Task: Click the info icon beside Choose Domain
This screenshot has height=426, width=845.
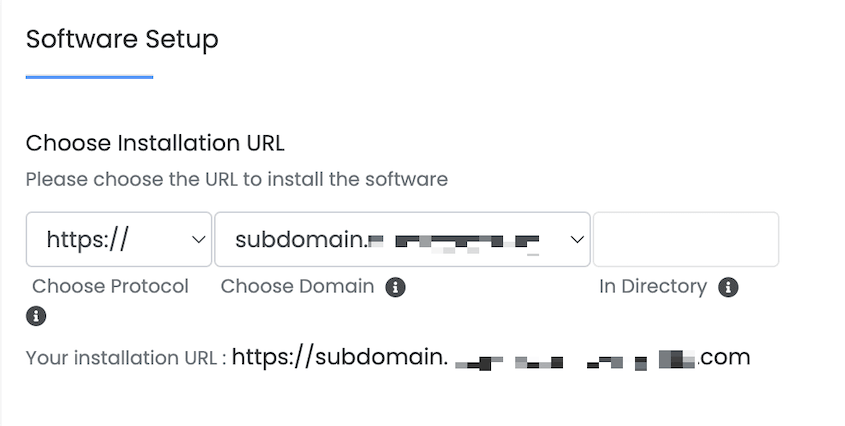Action: (396, 287)
